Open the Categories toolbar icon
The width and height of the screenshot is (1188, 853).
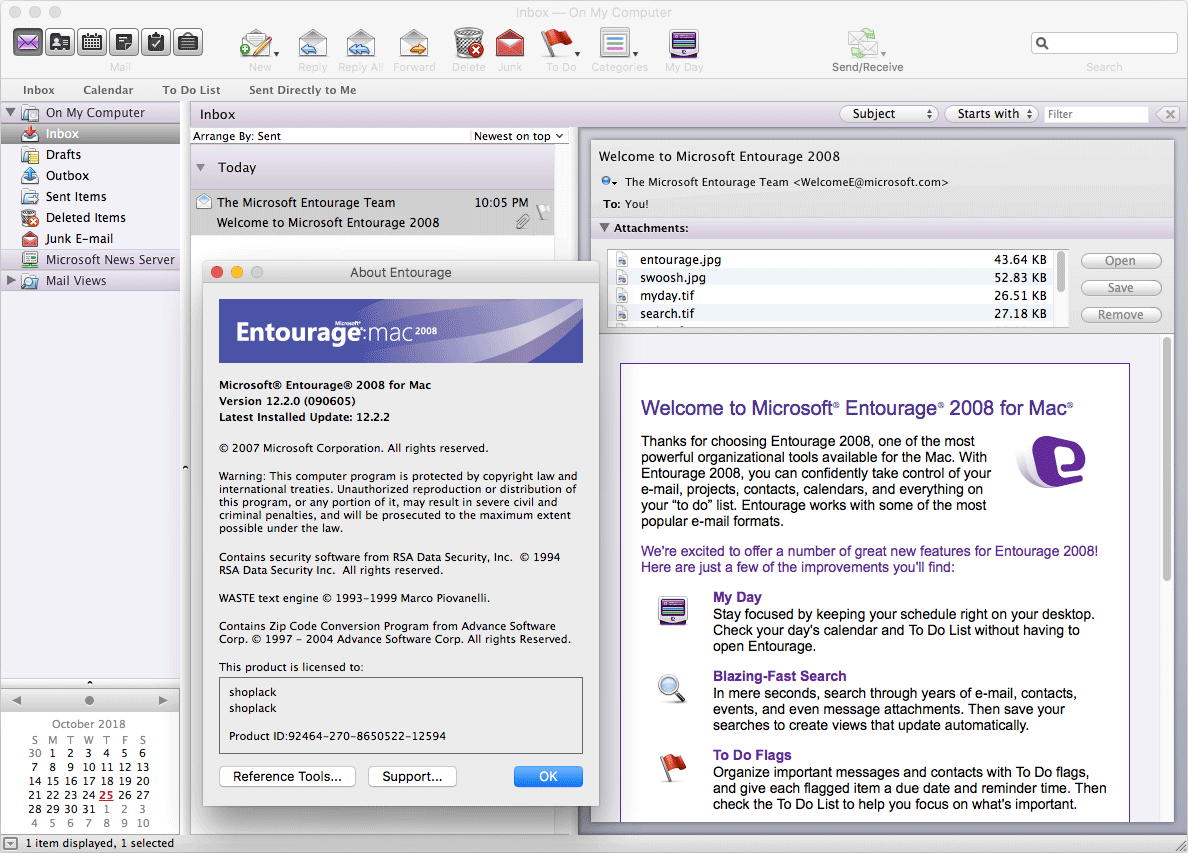point(614,44)
